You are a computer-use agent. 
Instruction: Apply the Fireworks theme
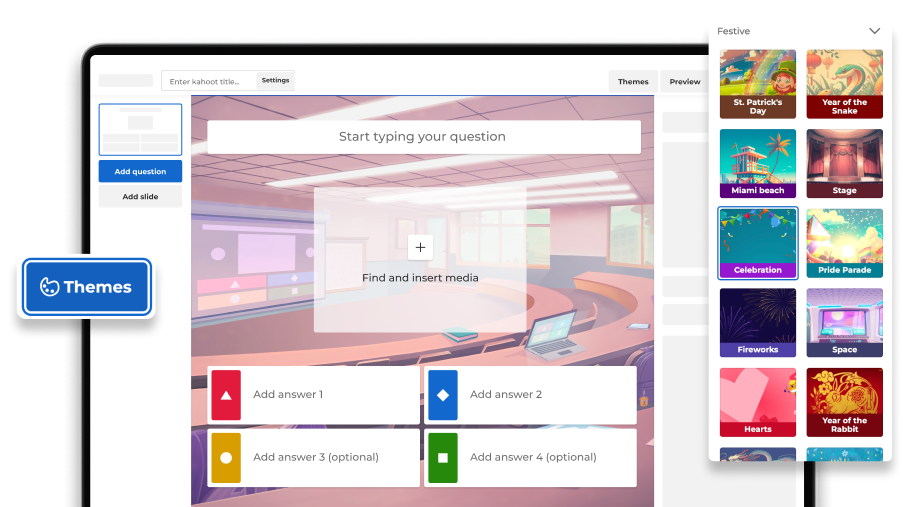pos(758,322)
